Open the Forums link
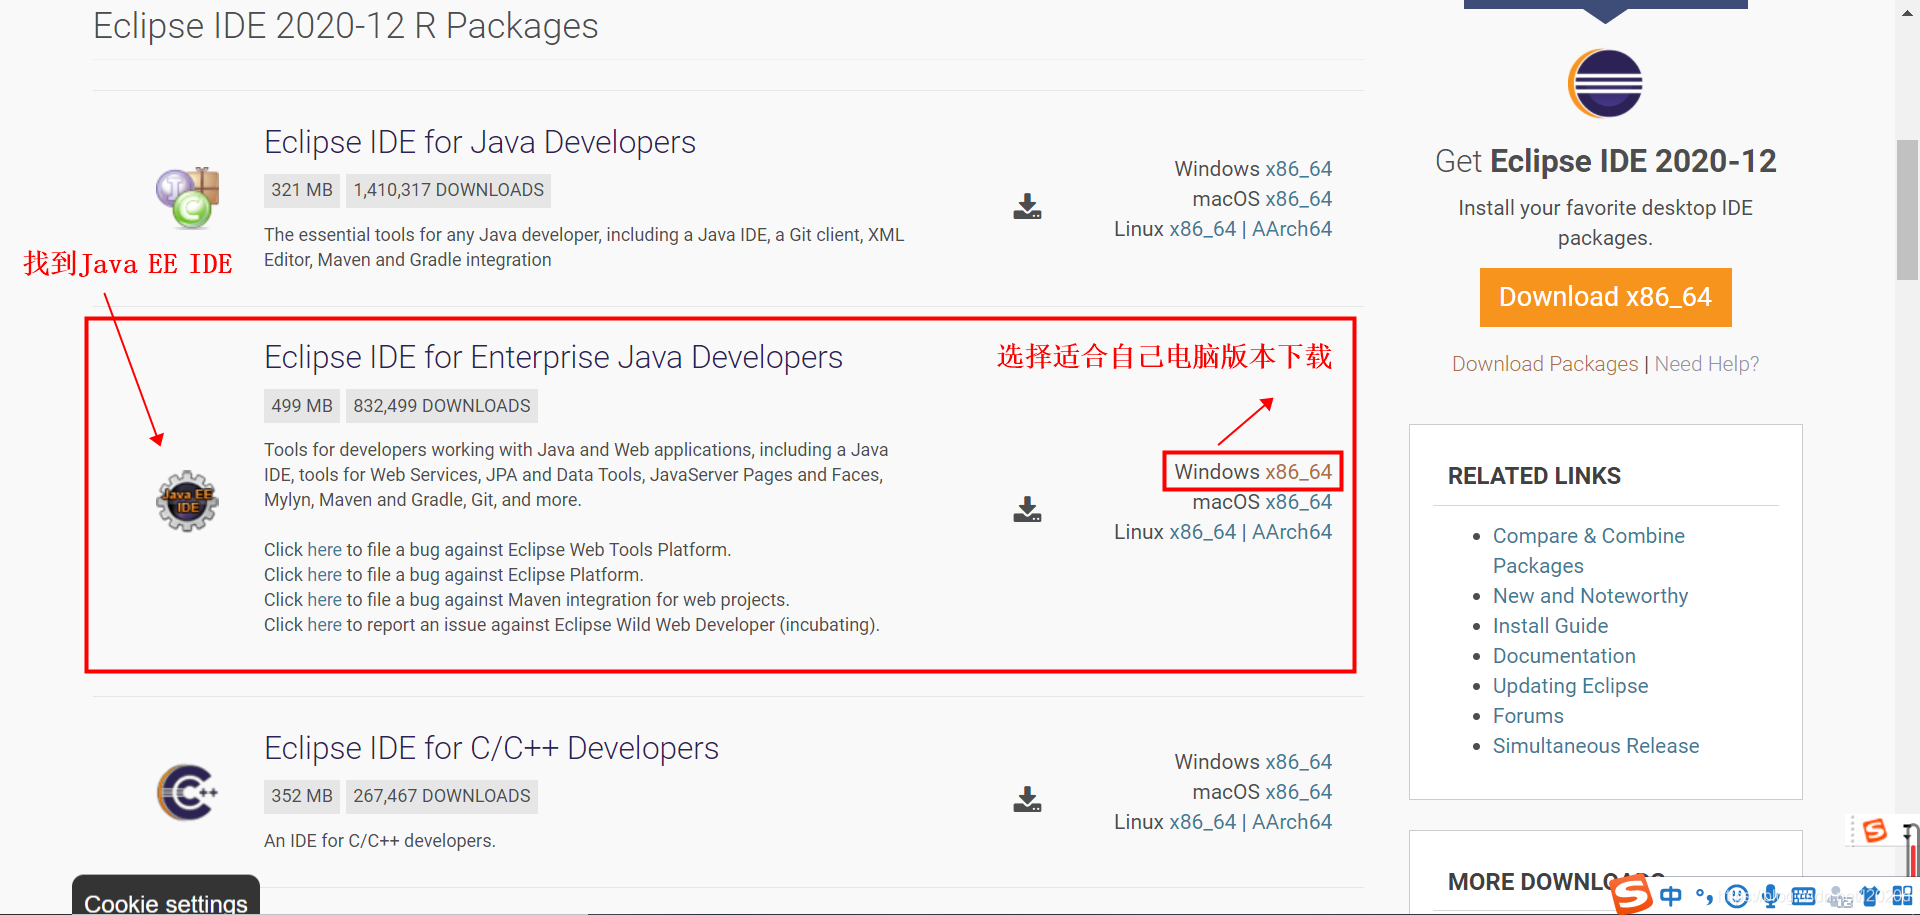This screenshot has height=915, width=1920. (1528, 716)
